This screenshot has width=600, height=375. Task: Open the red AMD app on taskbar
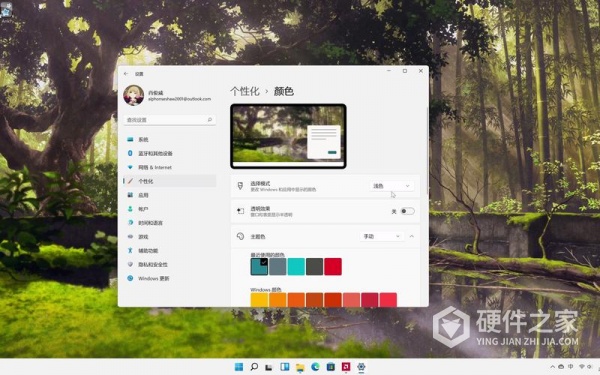(x=346, y=367)
